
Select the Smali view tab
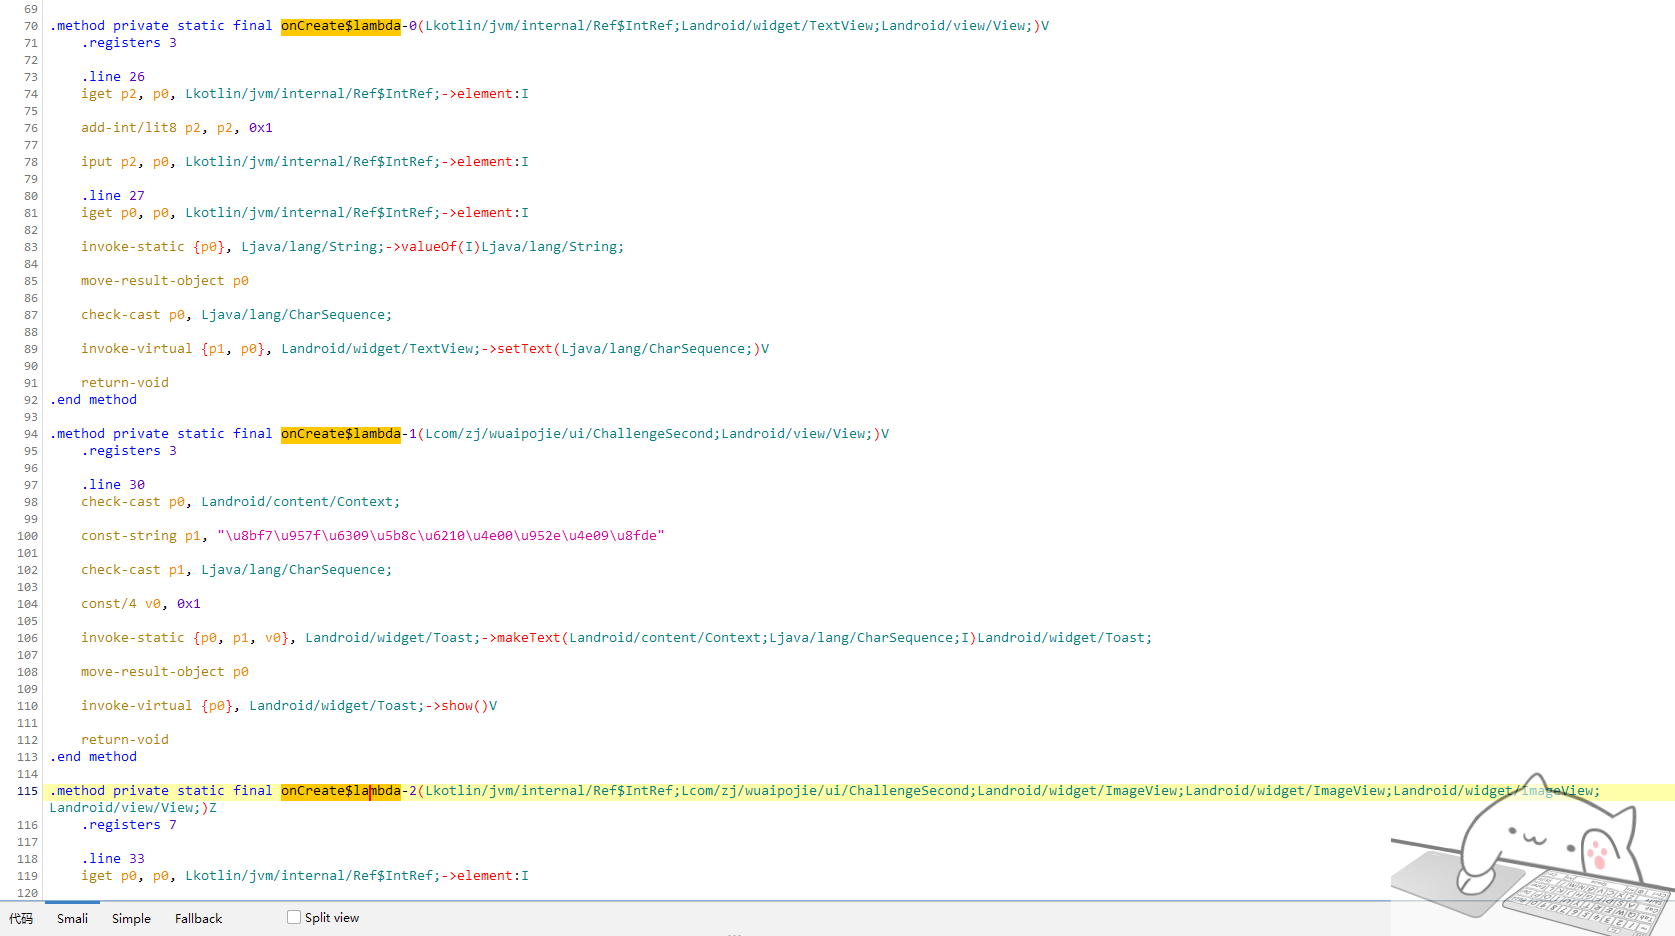click(x=72, y=918)
